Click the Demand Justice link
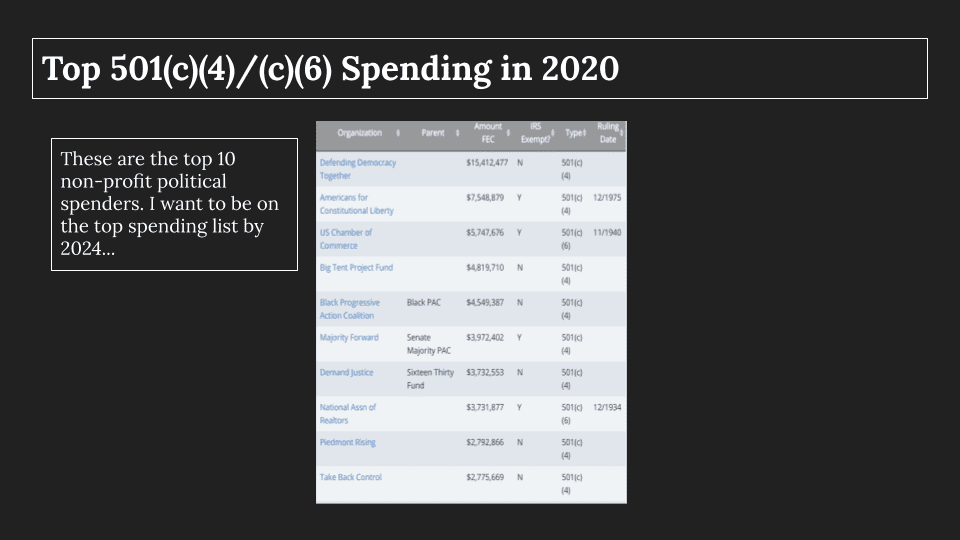The width and height of the screenshot is (960, 540). tap(346, 372)
